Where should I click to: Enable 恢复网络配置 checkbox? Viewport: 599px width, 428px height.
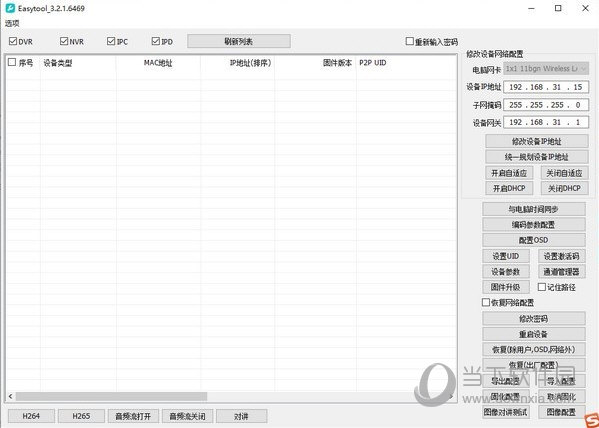[x=486, y=302]
